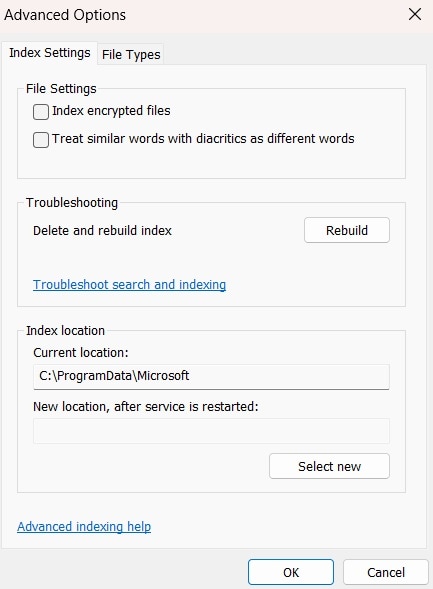Click the Rebuild button
The height and width of the screenshot is (589, 433).
[347, 230]
